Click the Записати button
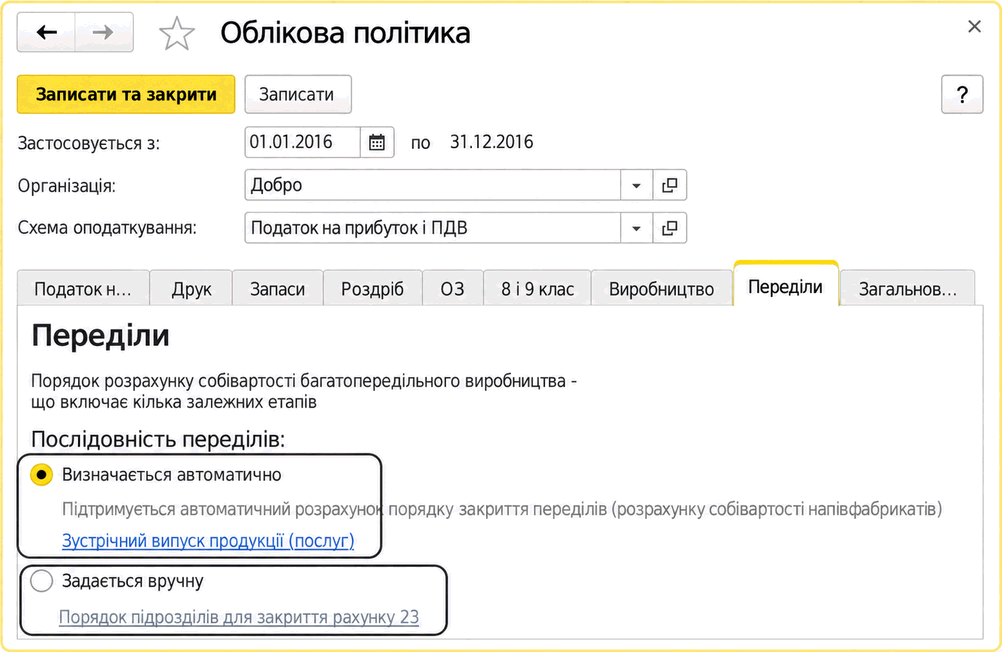The image size is (1002, 652). (297, 95)
